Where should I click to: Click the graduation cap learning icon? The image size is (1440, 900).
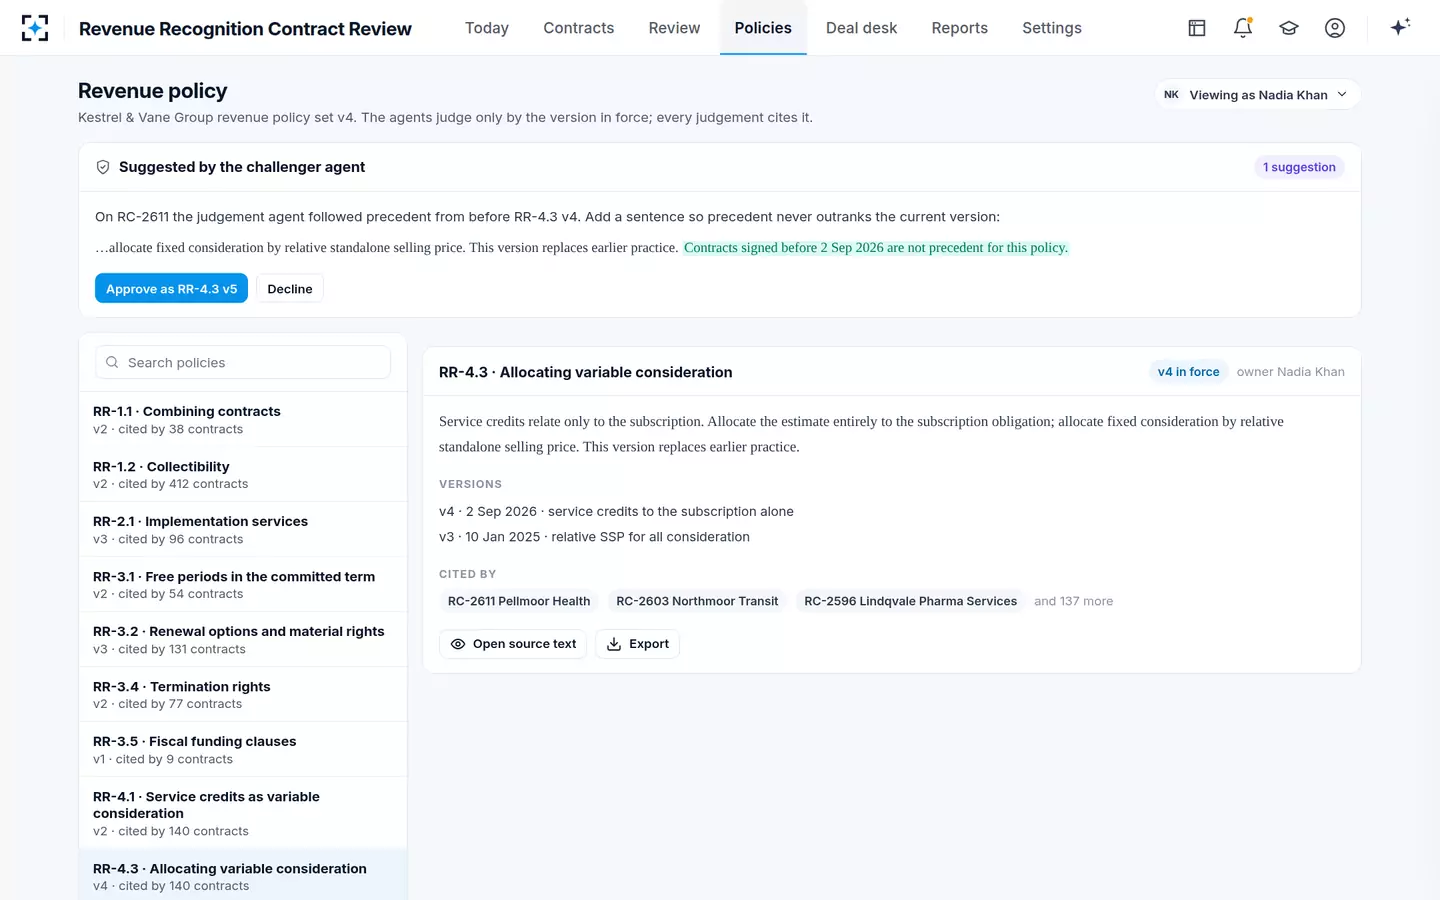1289,28
